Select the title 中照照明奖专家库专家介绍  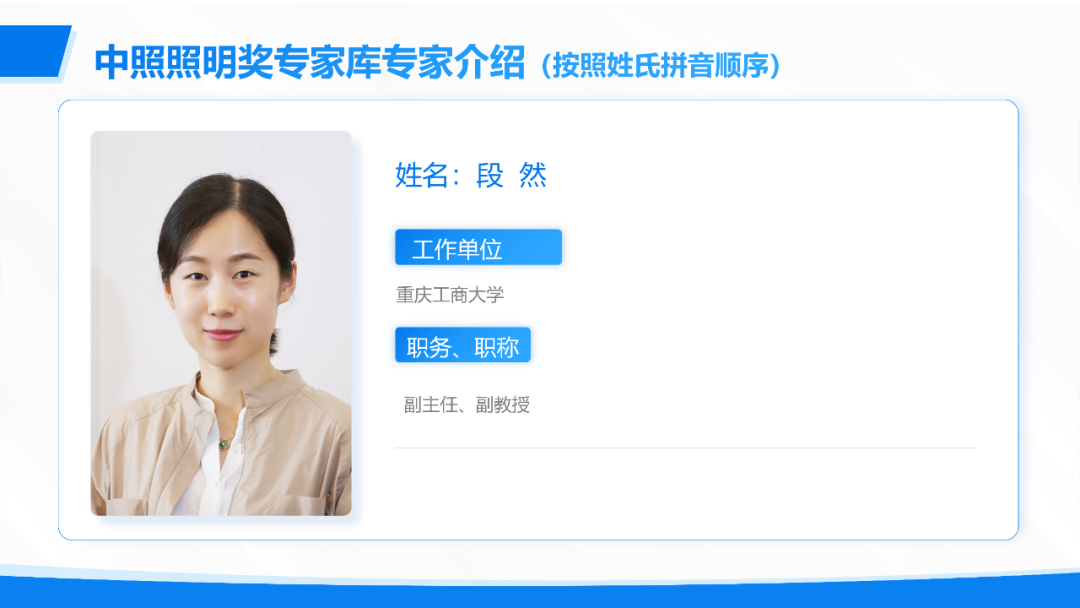[x=310, y=63]
